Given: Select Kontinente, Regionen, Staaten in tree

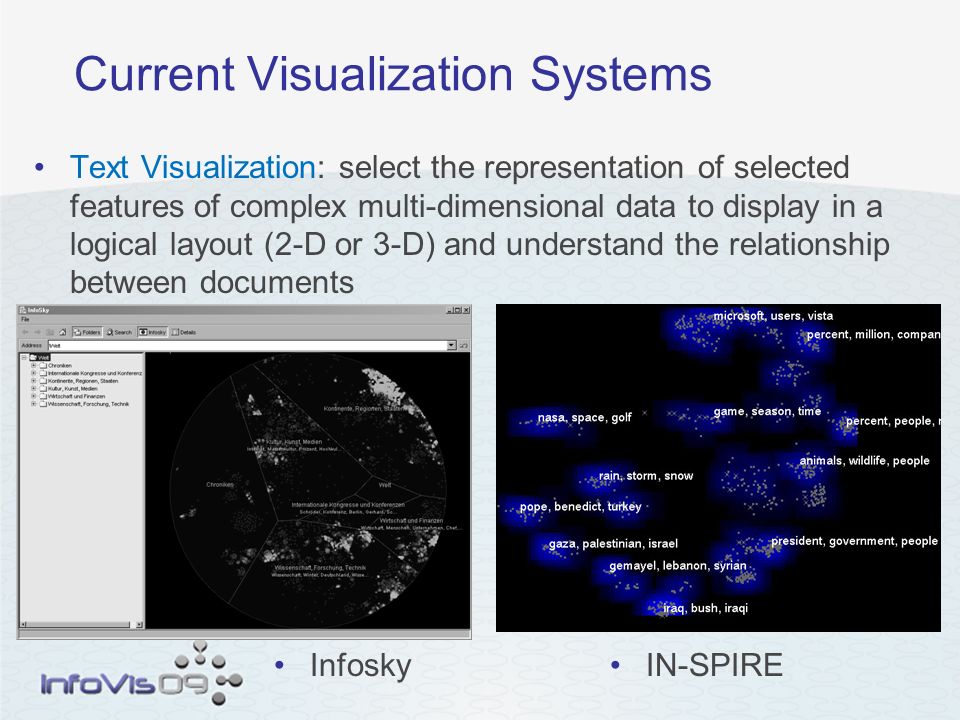Looking at the screenshot, I should point(83,381).
